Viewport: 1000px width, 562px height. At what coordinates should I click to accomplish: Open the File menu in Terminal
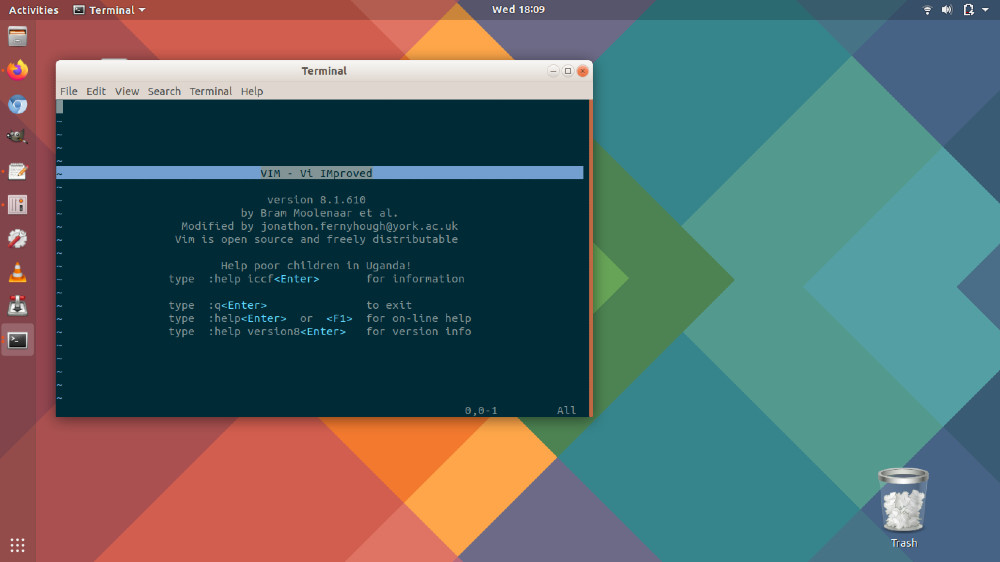pos(69,91)
